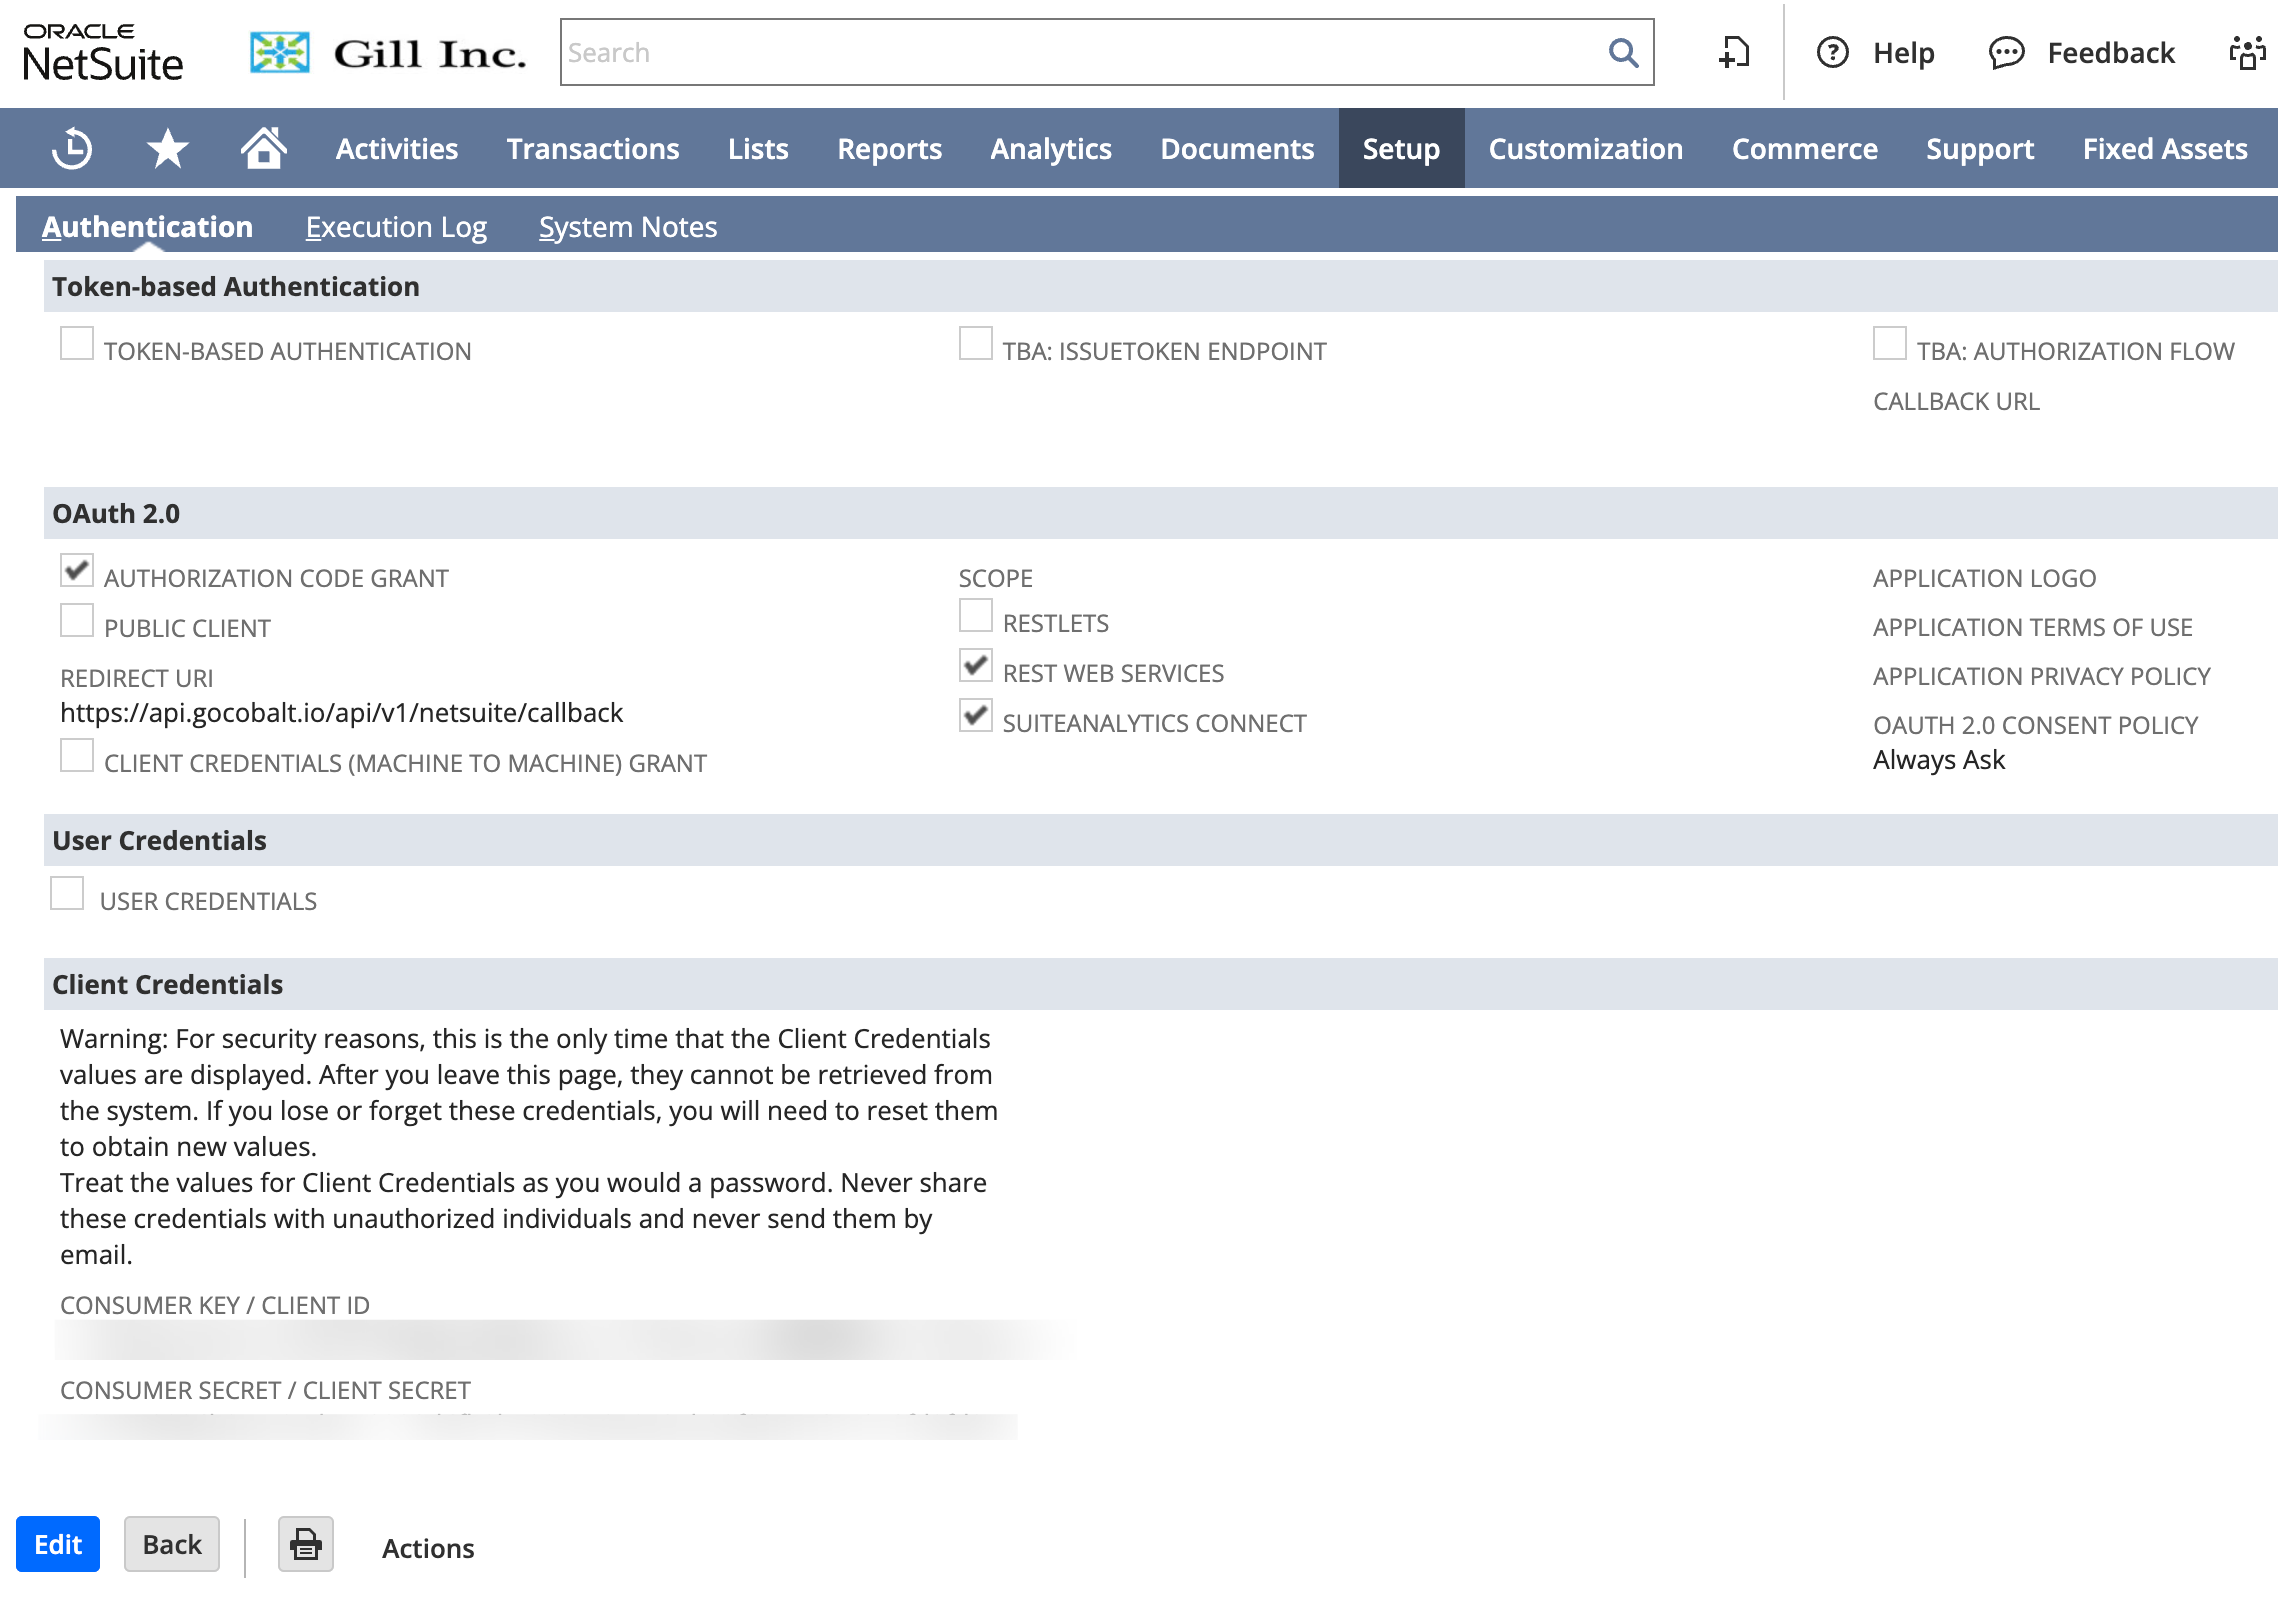2278x1598 pixels.
Task: Toggle the Authorization Code Grant checkbox
Action: (x=77, y=571)
